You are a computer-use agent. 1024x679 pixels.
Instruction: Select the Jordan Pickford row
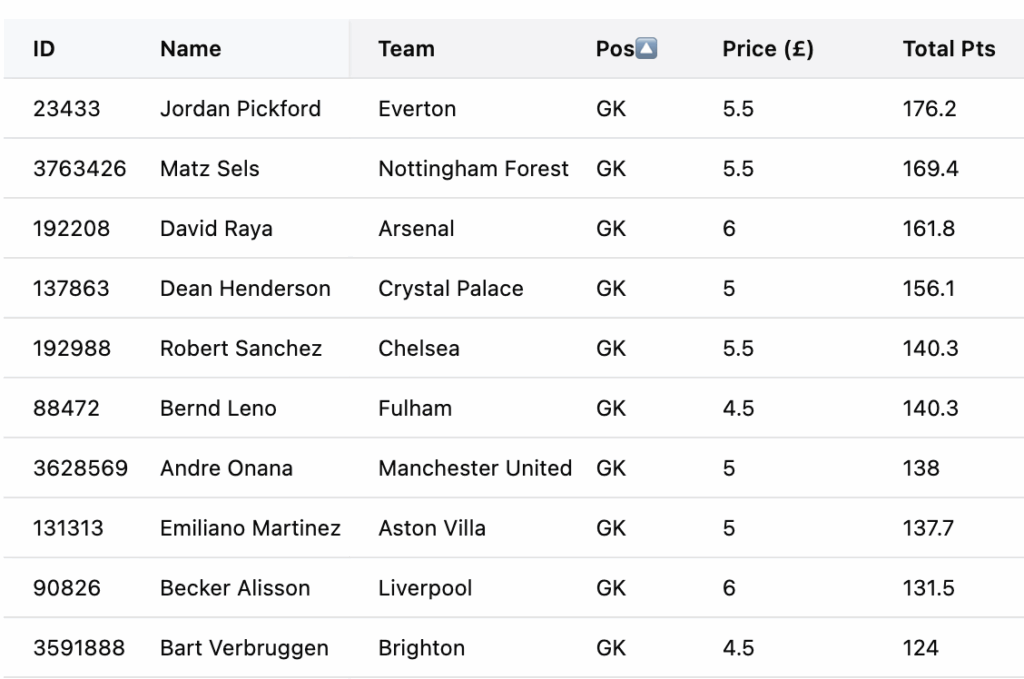point(240,109)
